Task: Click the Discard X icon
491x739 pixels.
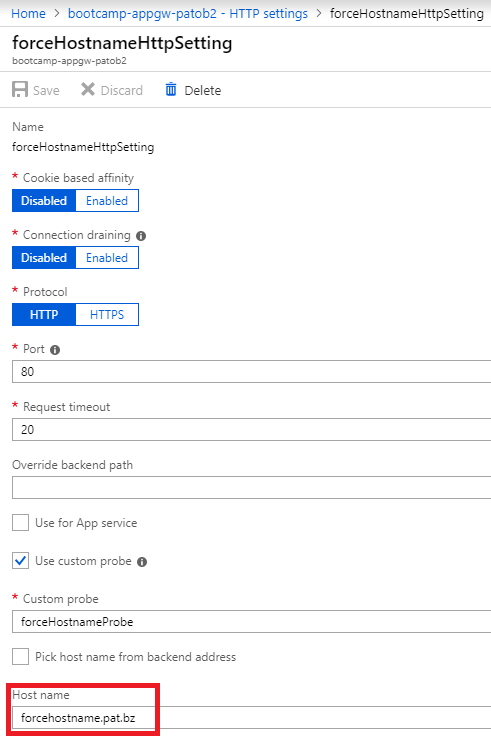Action: 88,89
